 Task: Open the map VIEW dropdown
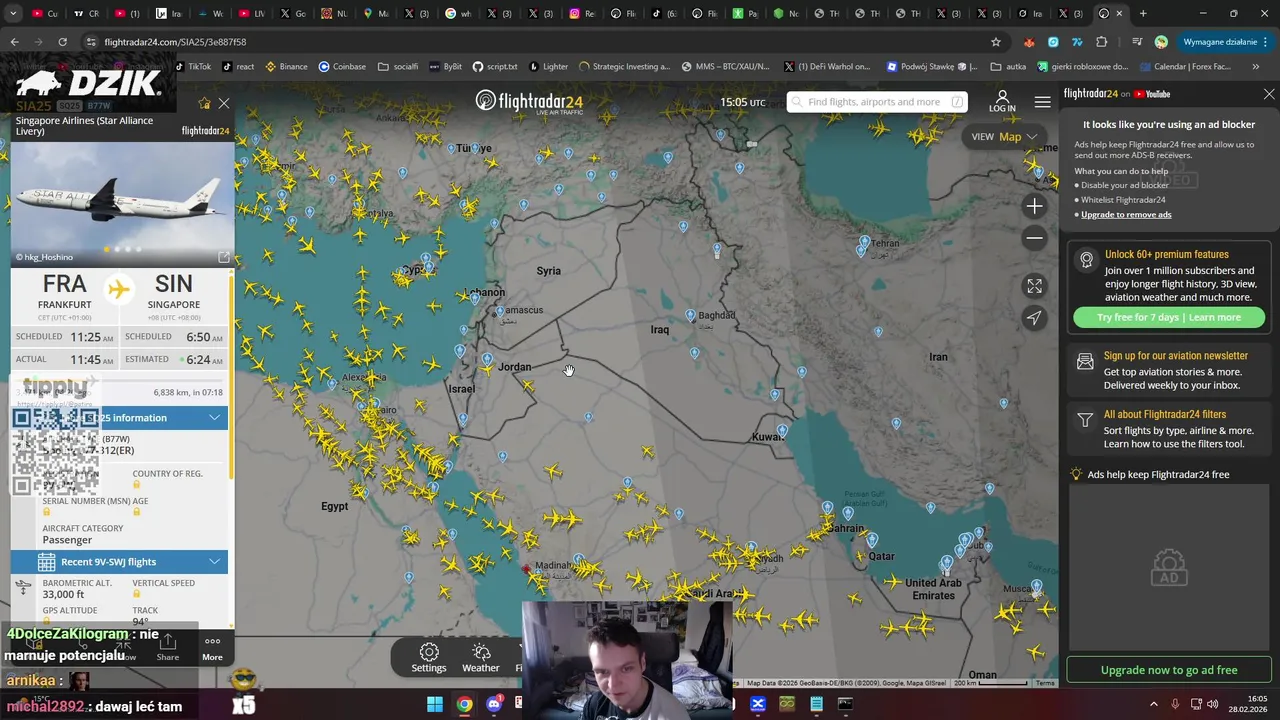(1005, 137)
